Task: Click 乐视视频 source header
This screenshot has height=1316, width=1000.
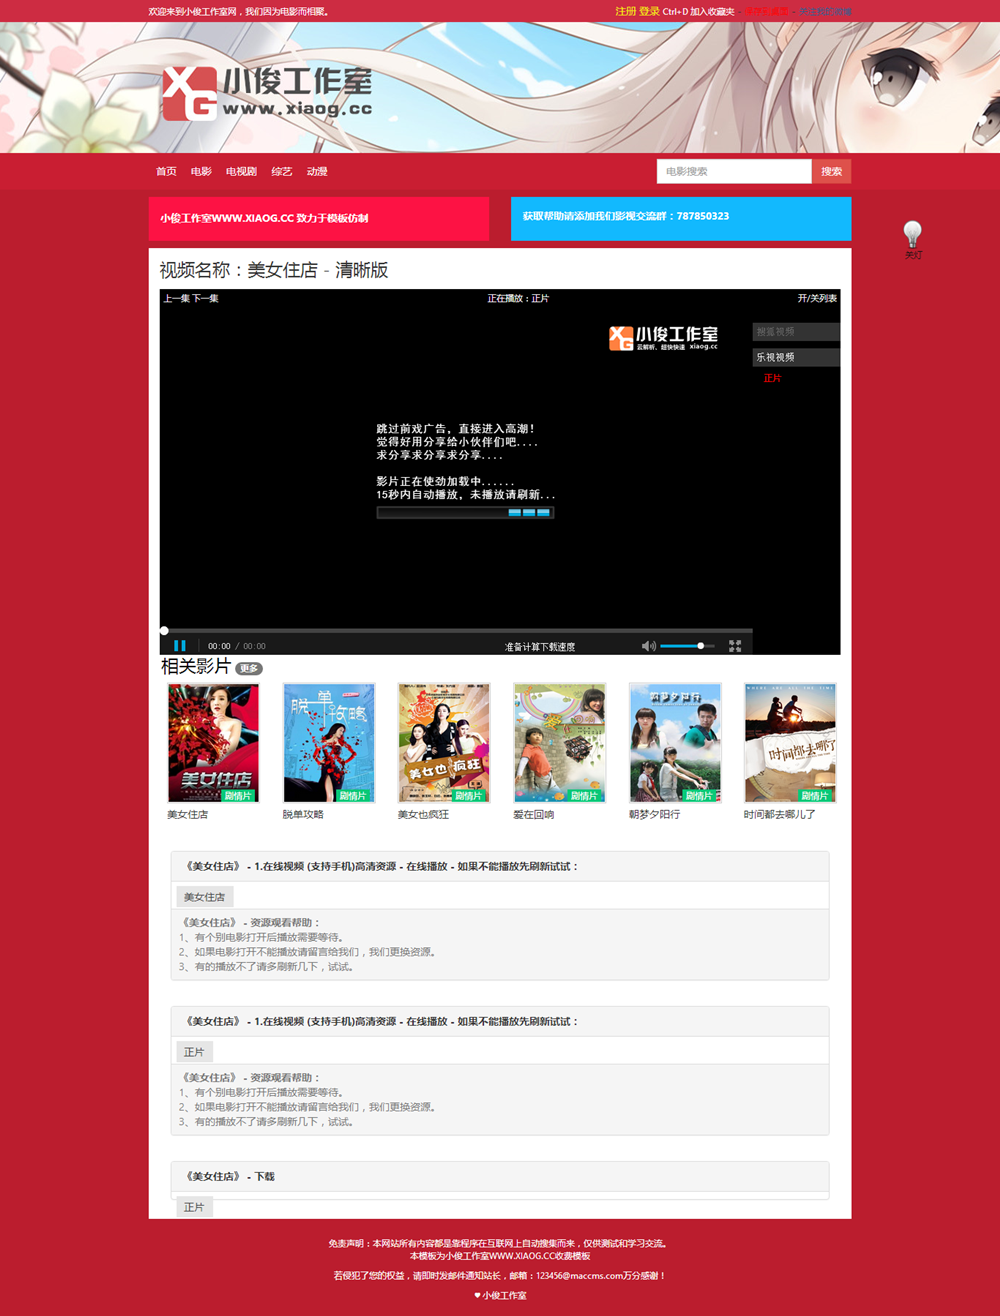Action: 796,357
